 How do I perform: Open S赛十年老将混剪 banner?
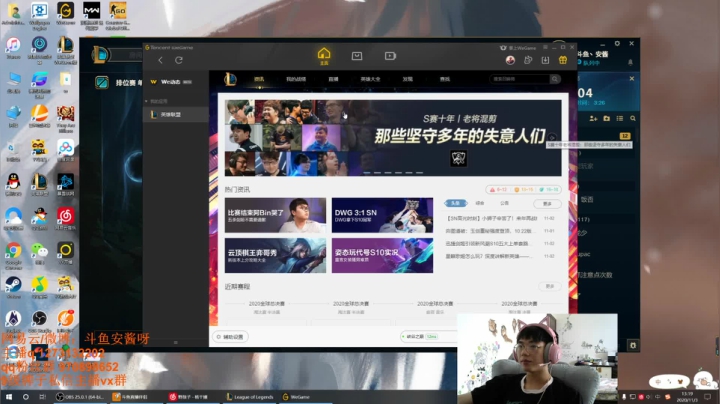point(393,138)
